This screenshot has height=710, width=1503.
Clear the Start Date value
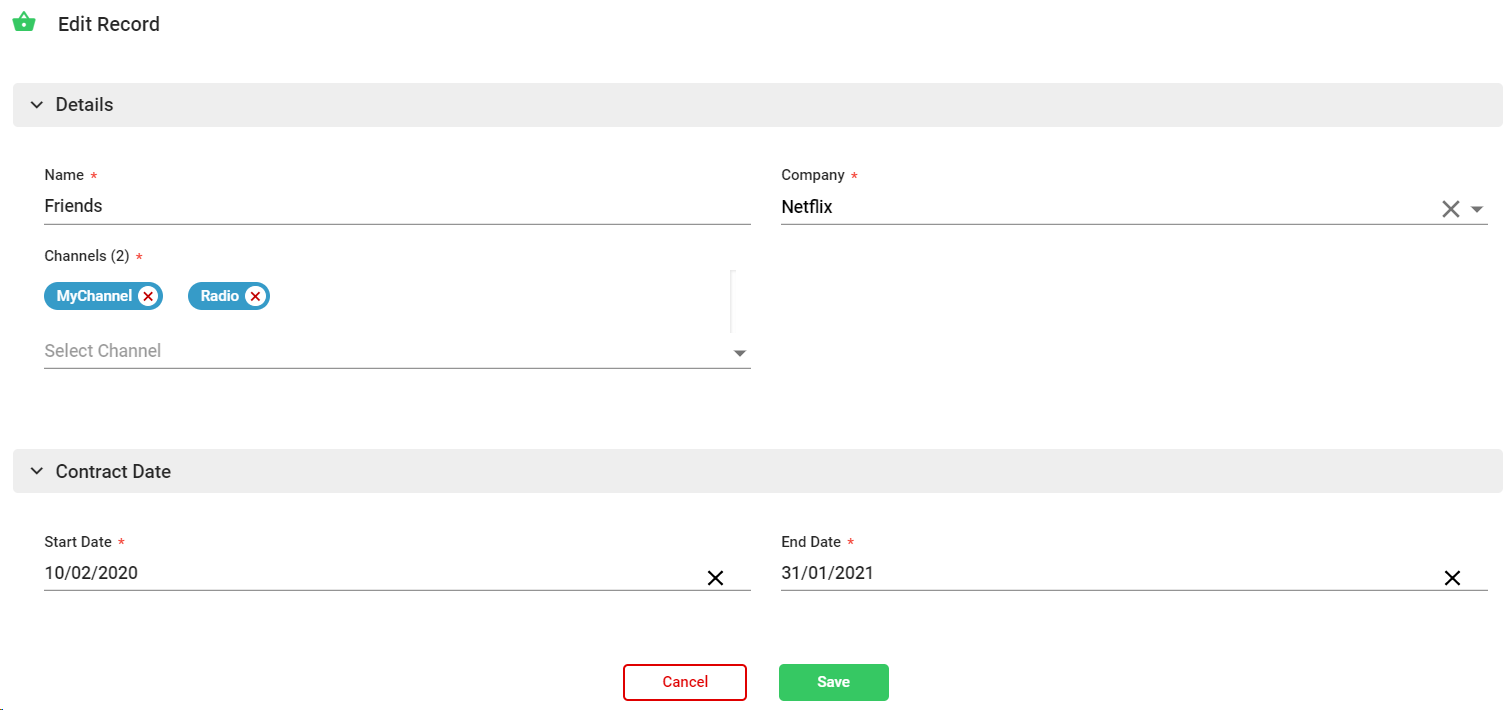[x=715, y=578]
